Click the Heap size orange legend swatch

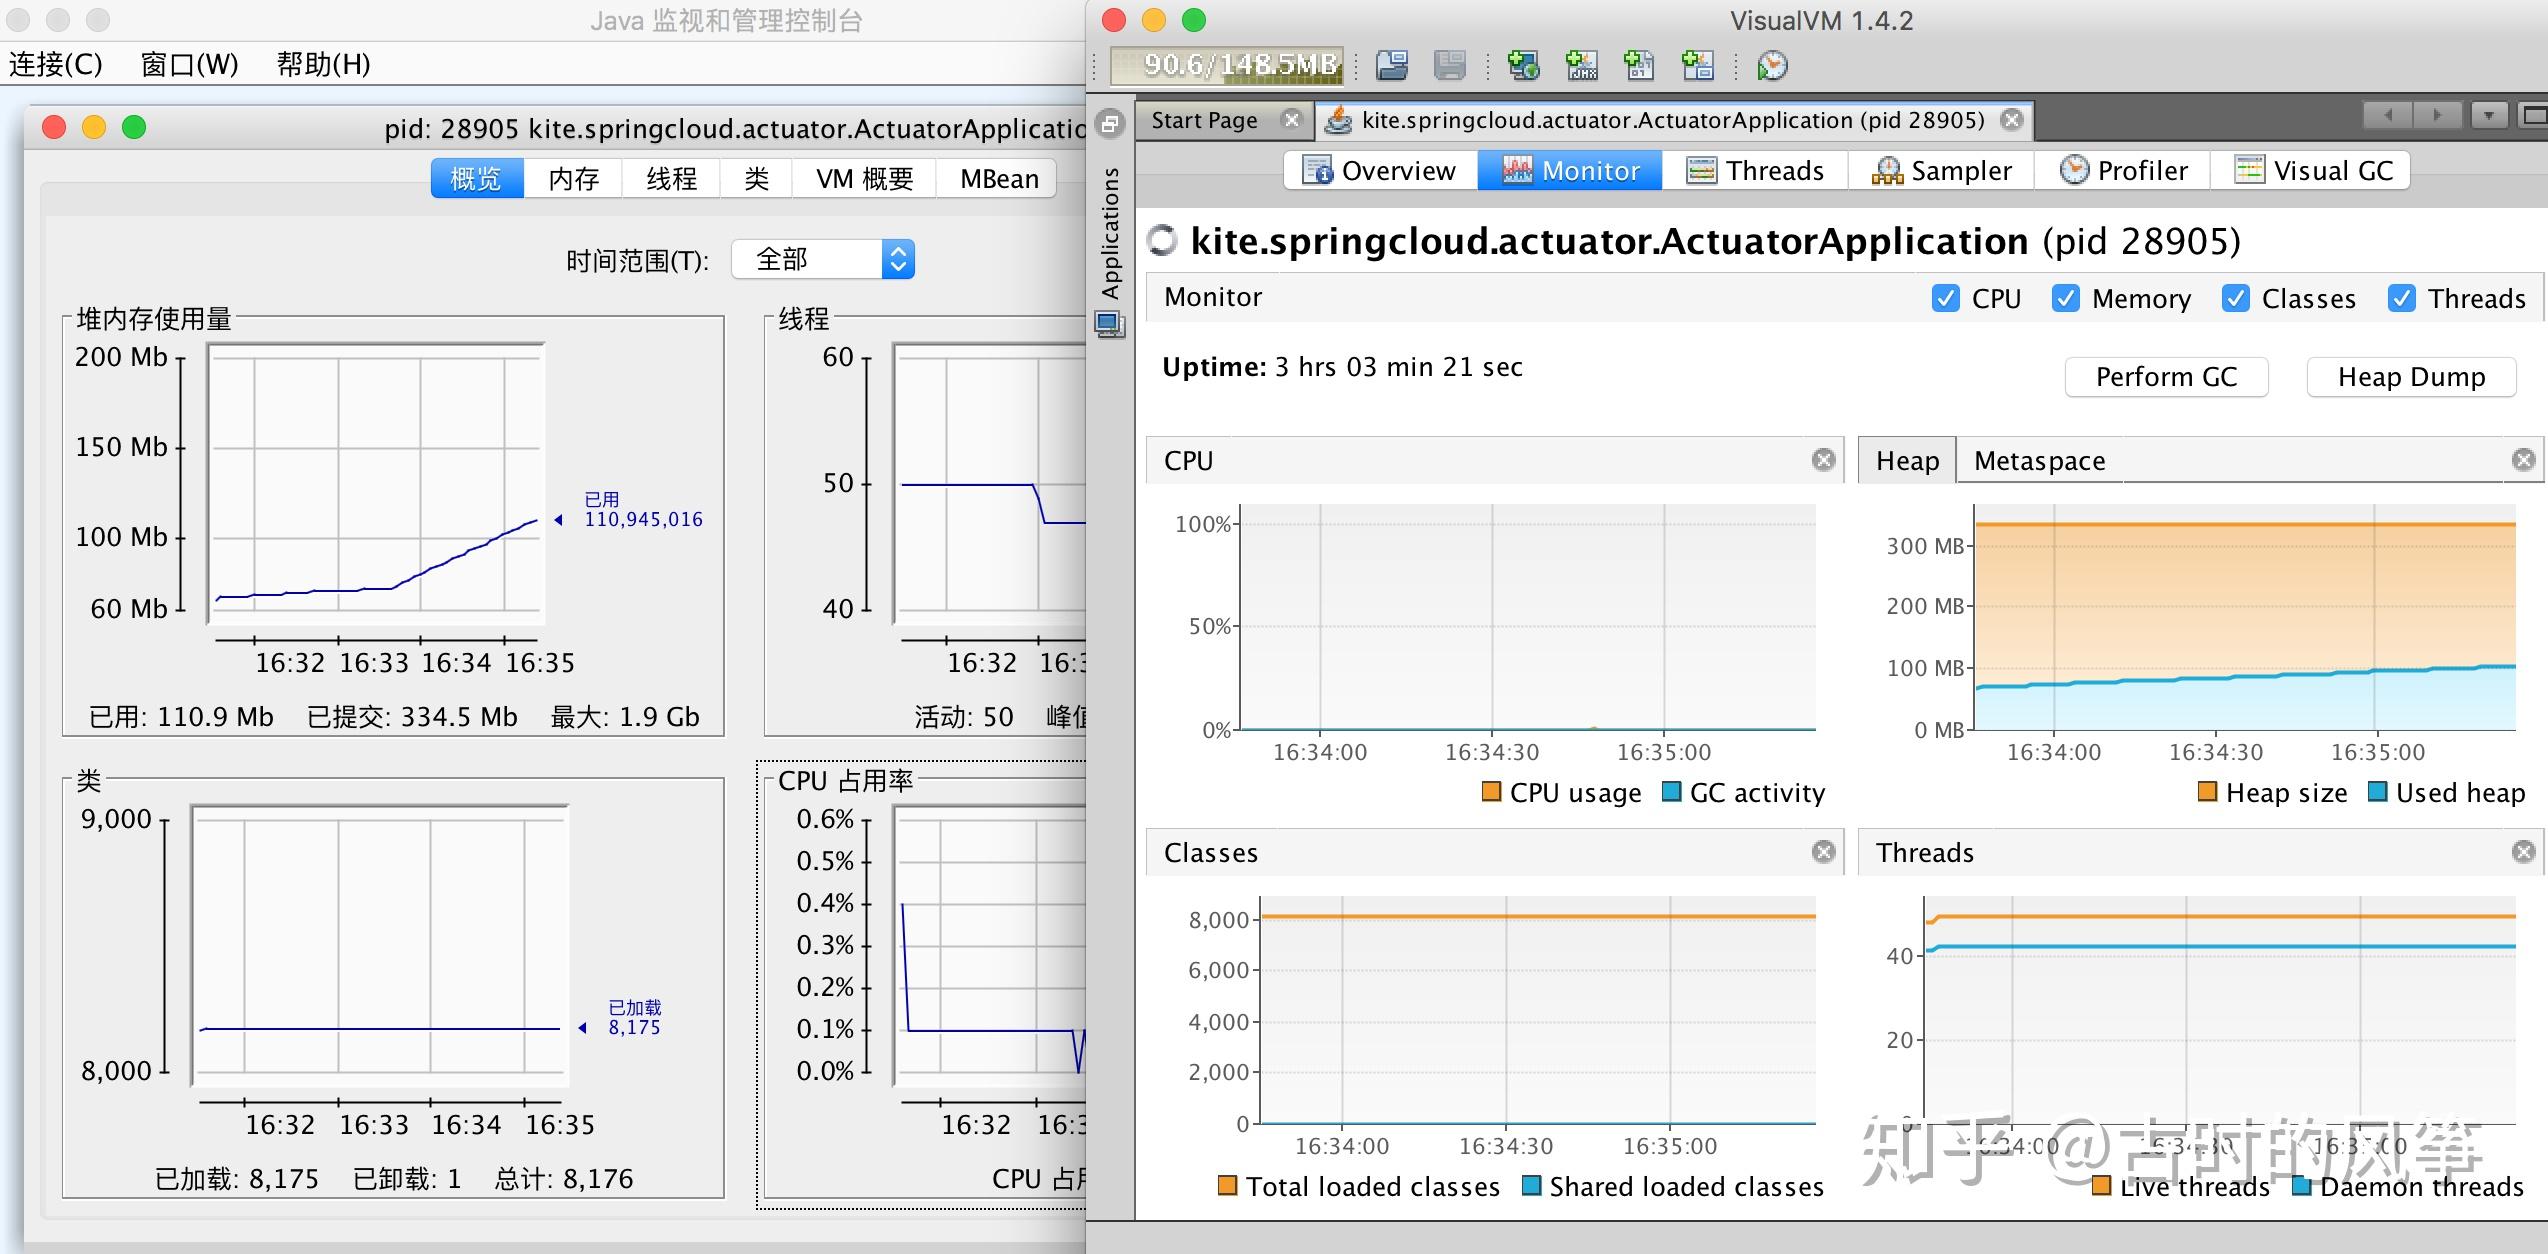pos(2207,791)
